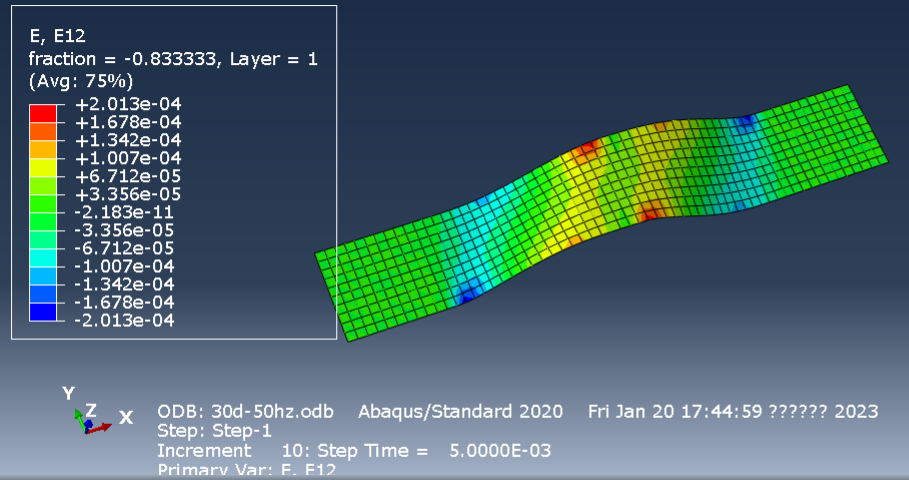The height and width of the screenshot is (480, 909).
Task: Click the (Avg: 75%) legend text
Action: (x=81, y=81)
